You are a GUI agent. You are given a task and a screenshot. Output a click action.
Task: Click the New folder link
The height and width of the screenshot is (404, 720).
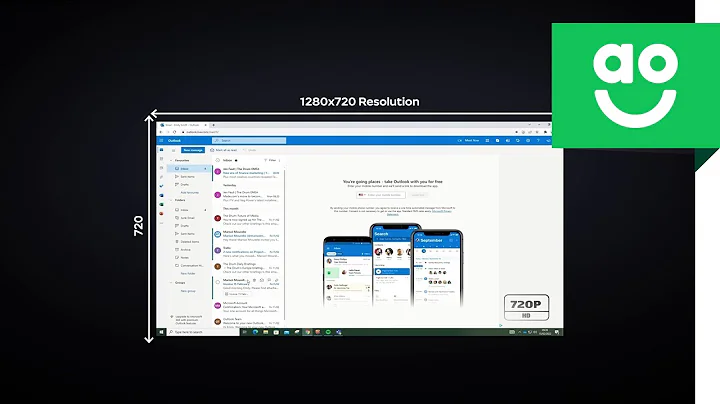pos(188,274)
